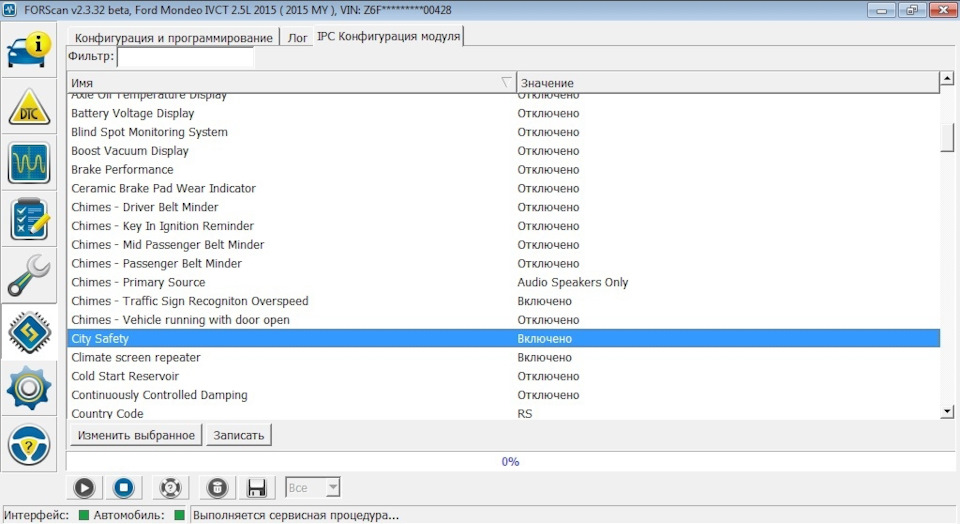Select the Blind Spot Monitoring System row
This screenshot has width=960, height=524.
(x=503, y=132)
